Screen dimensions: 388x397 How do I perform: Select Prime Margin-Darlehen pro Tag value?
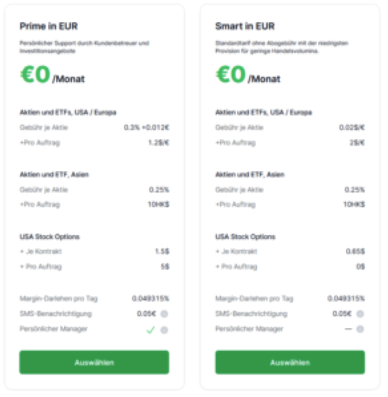pyautogui.click(x=150, y=298)
